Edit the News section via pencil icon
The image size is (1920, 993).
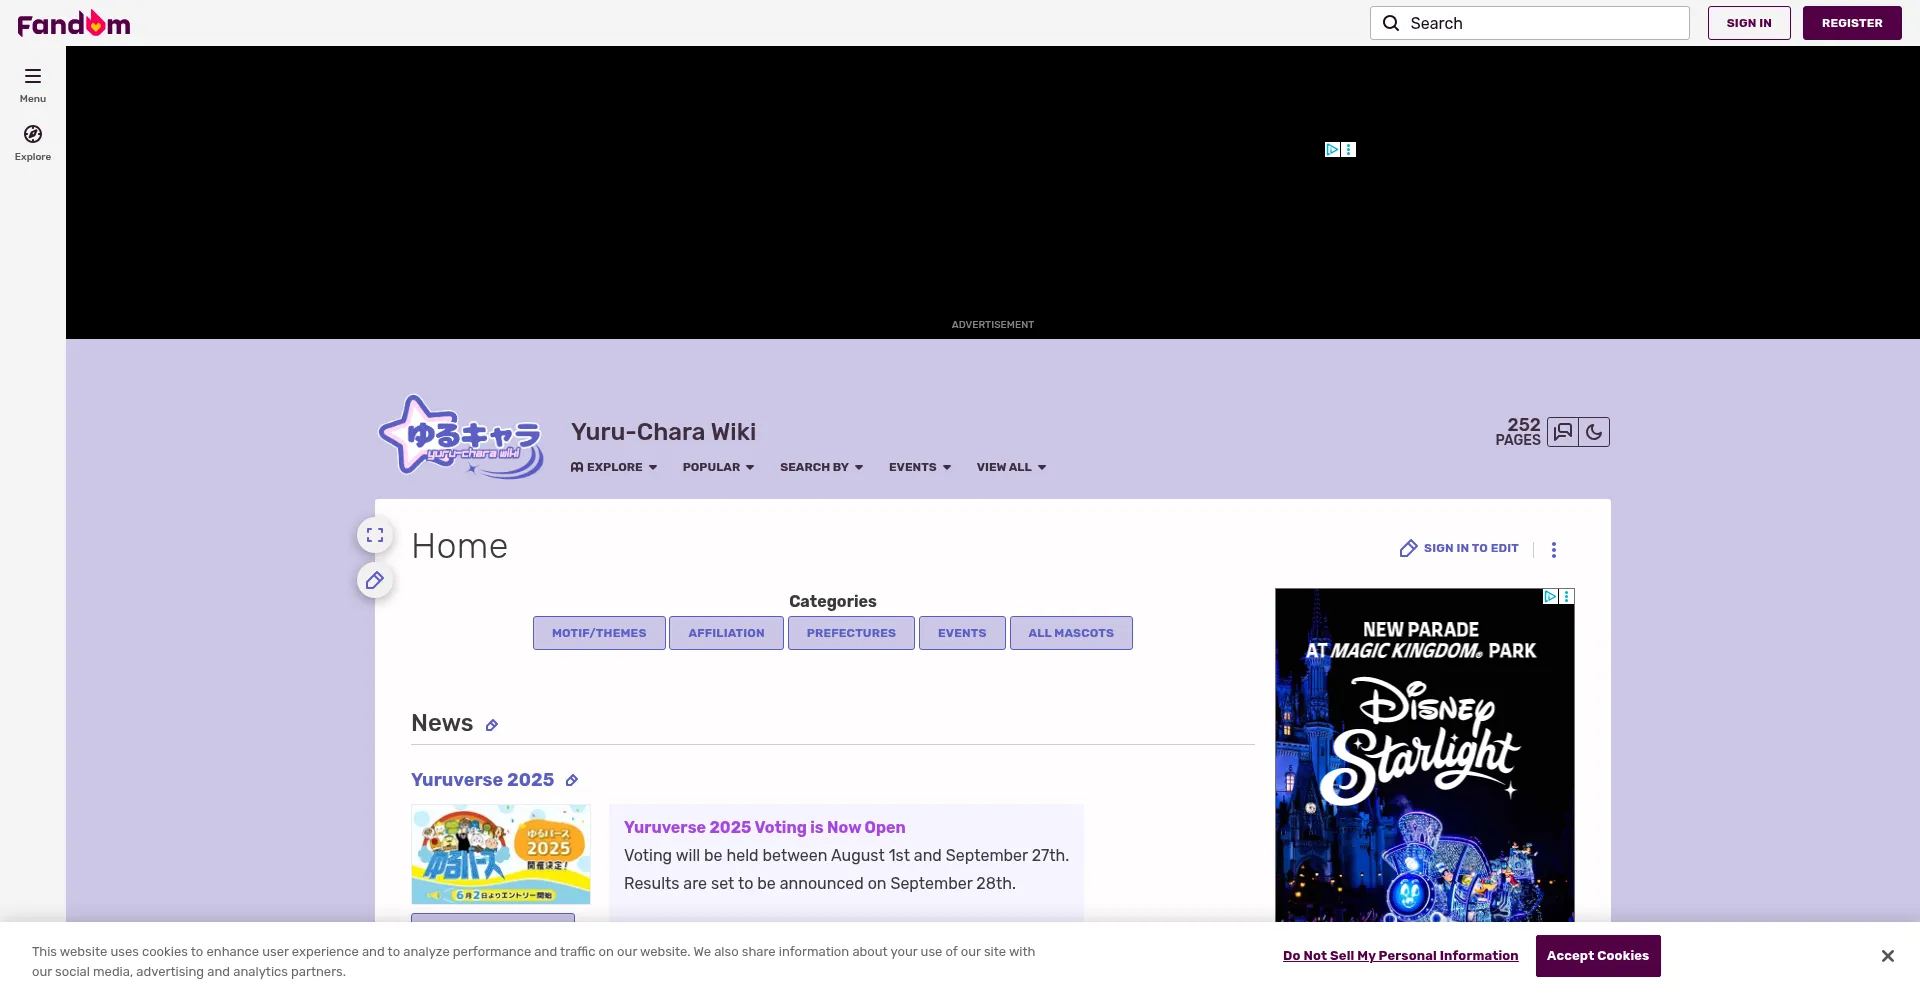pos(492,726)
